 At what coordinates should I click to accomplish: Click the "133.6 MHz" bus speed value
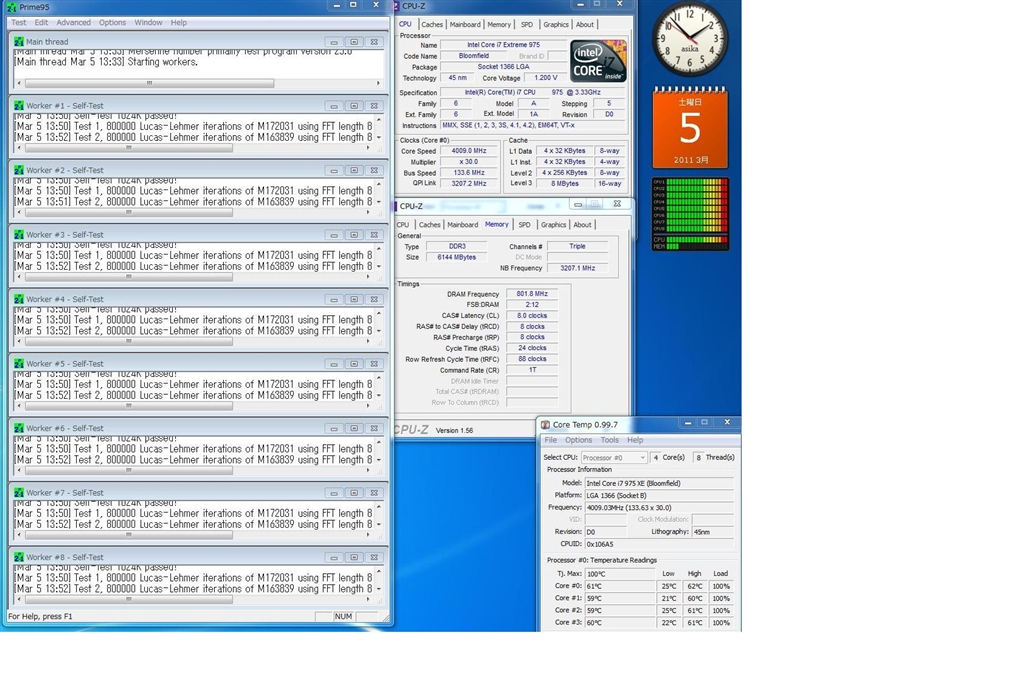point(470,173)
